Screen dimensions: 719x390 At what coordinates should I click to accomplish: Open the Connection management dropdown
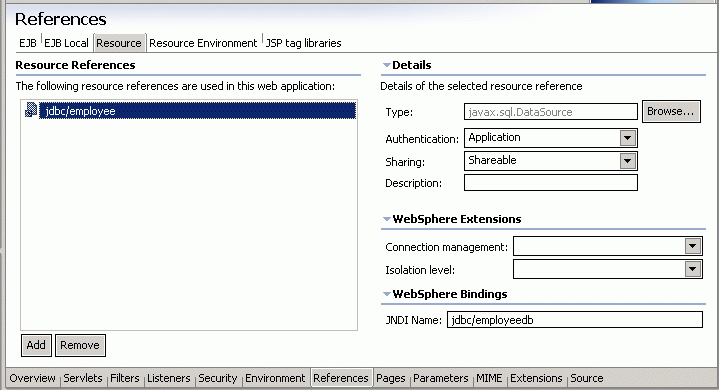[x=692, y=246]
